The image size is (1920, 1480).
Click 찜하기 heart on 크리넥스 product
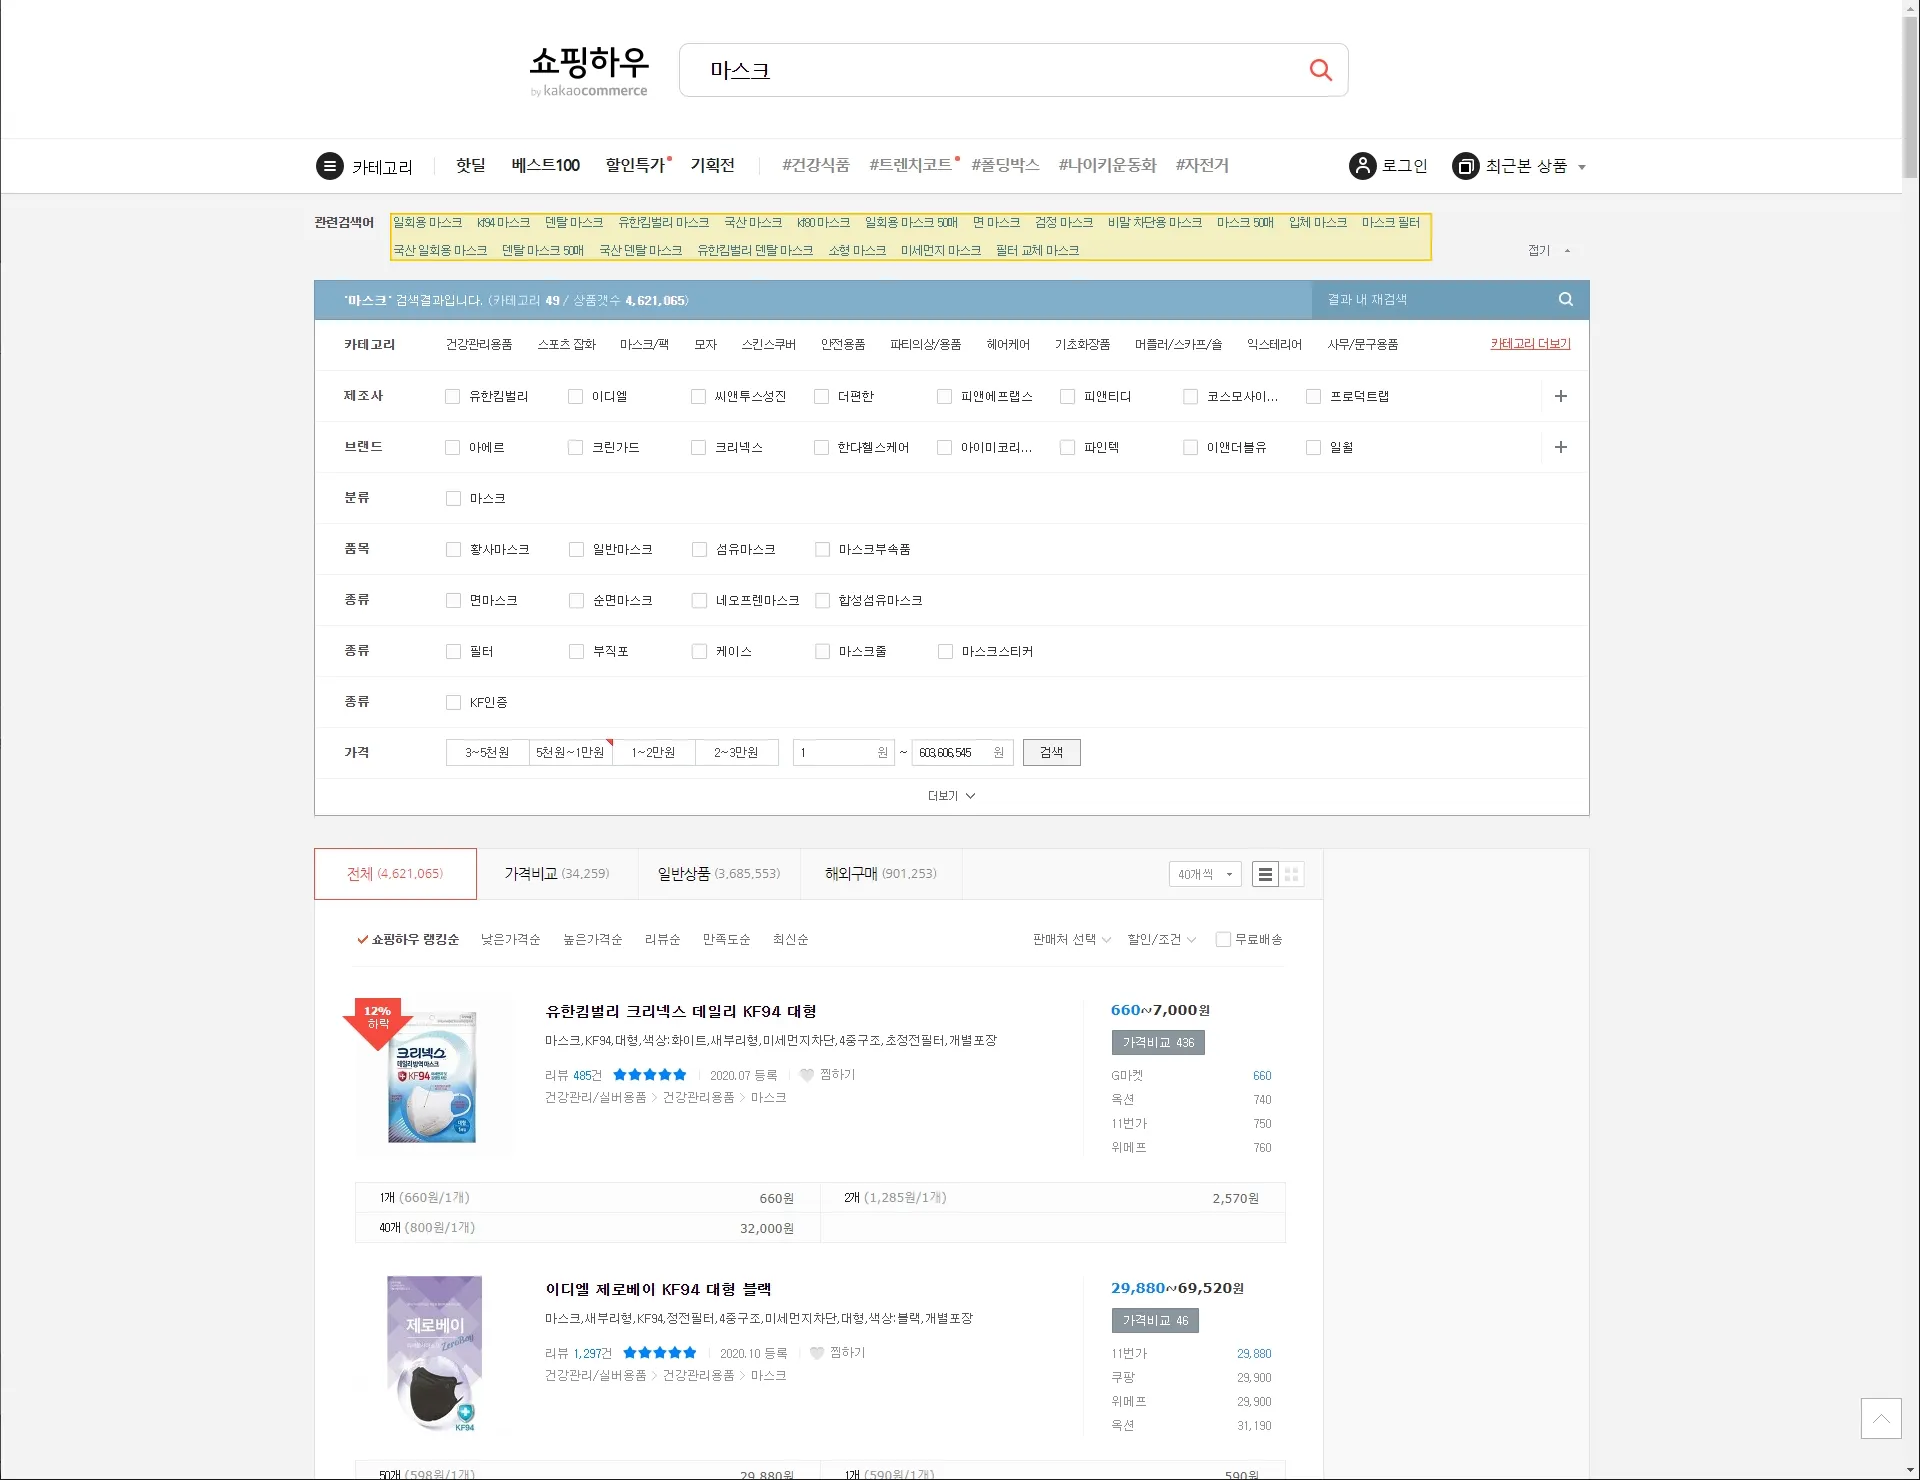pyautogui.click(x=807, y=1075)
